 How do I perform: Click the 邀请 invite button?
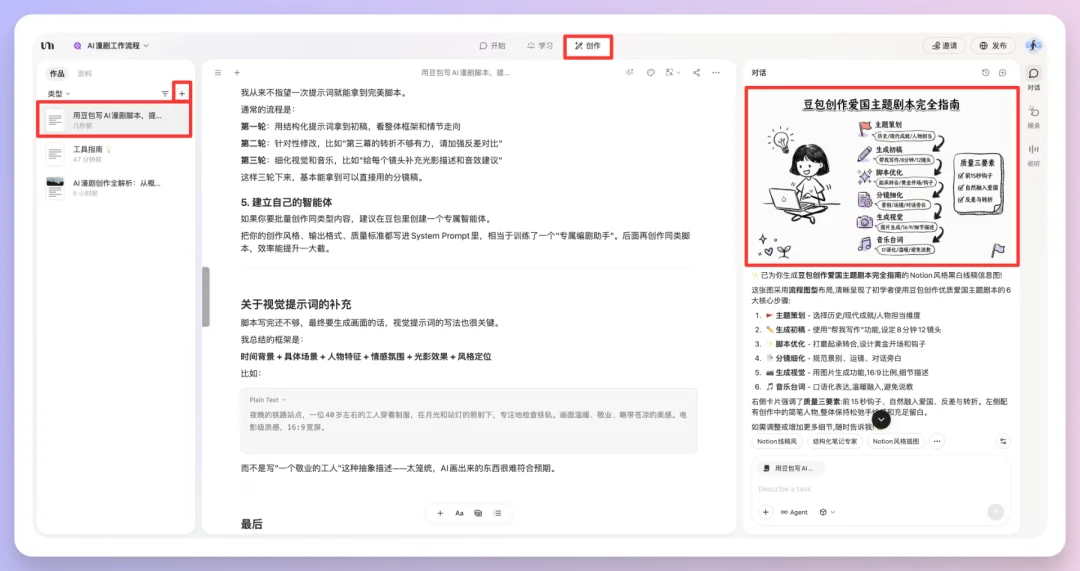(x=944, y=45)
